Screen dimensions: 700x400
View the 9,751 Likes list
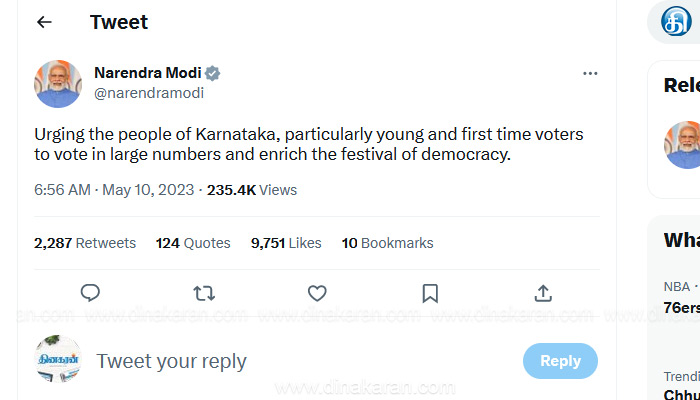(286, 243)
